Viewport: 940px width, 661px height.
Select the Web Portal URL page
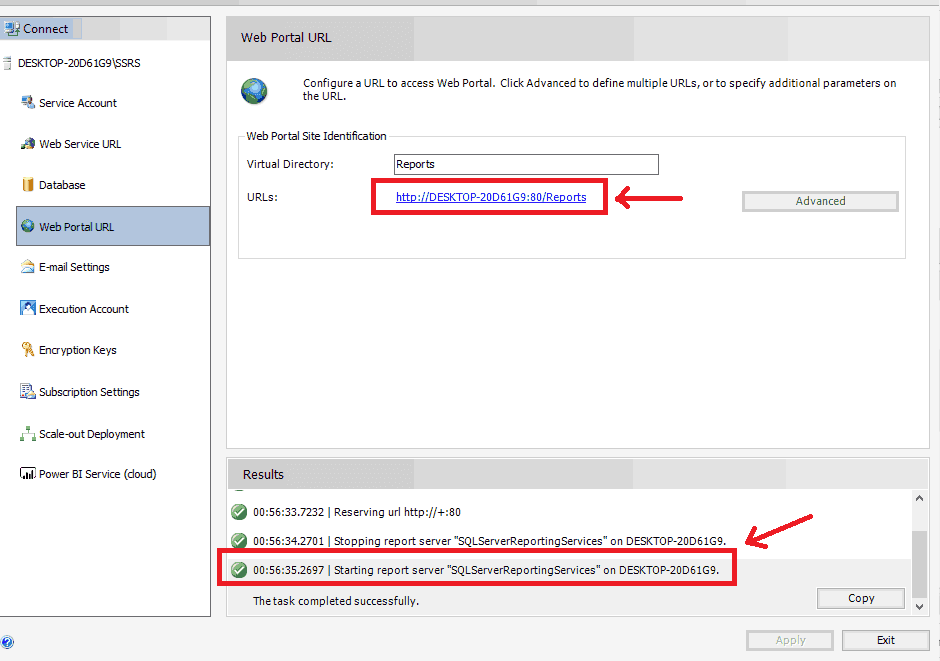(76, 227)
